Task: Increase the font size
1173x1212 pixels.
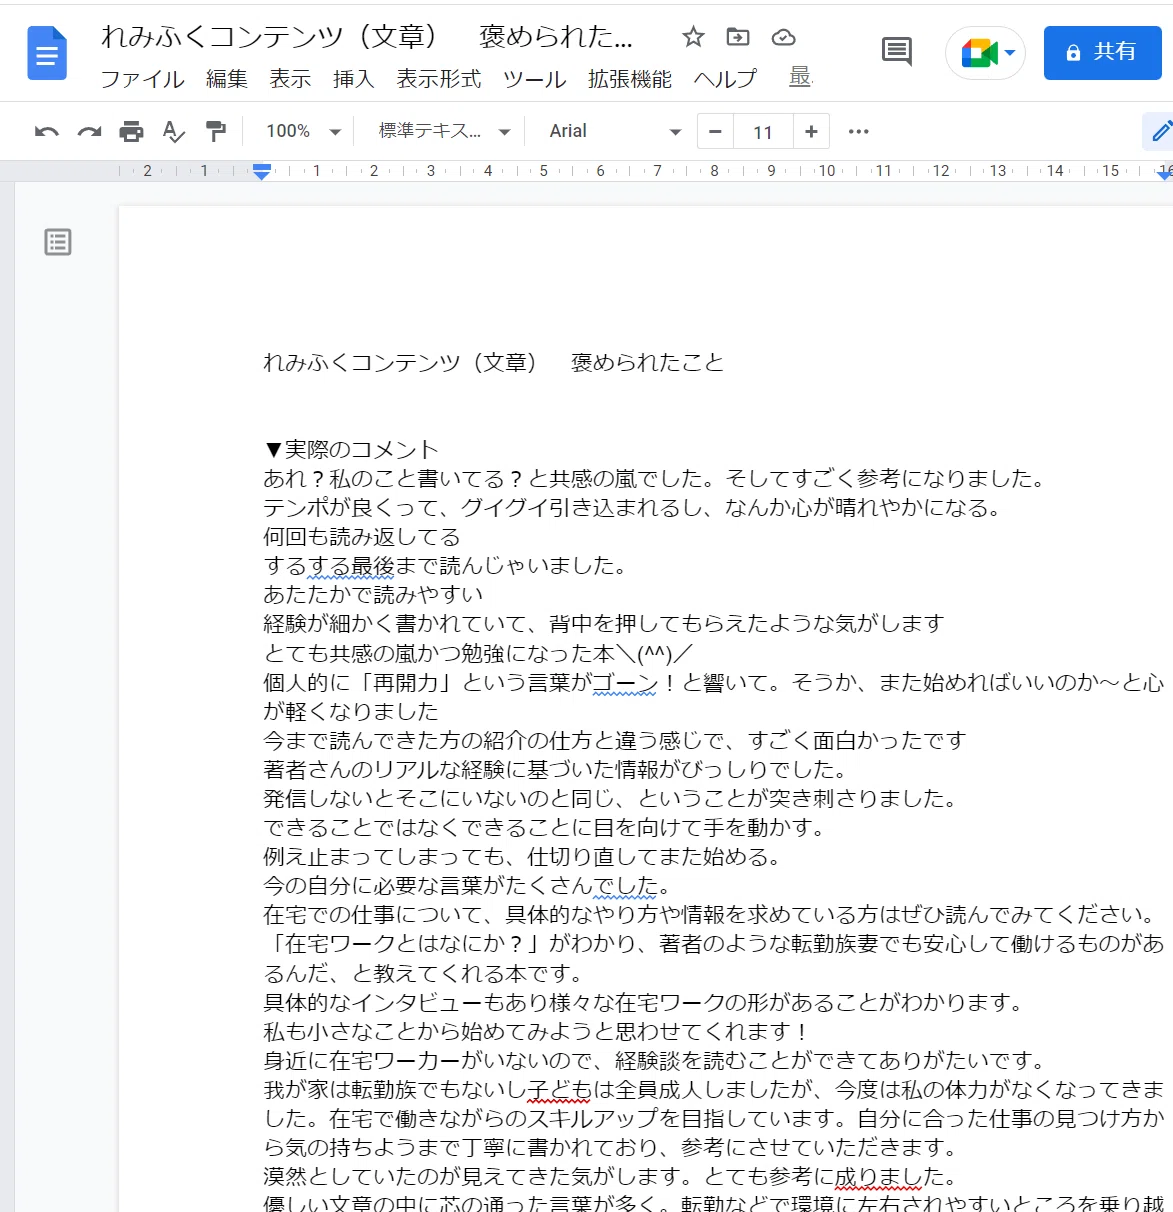Action: (811, 131)
